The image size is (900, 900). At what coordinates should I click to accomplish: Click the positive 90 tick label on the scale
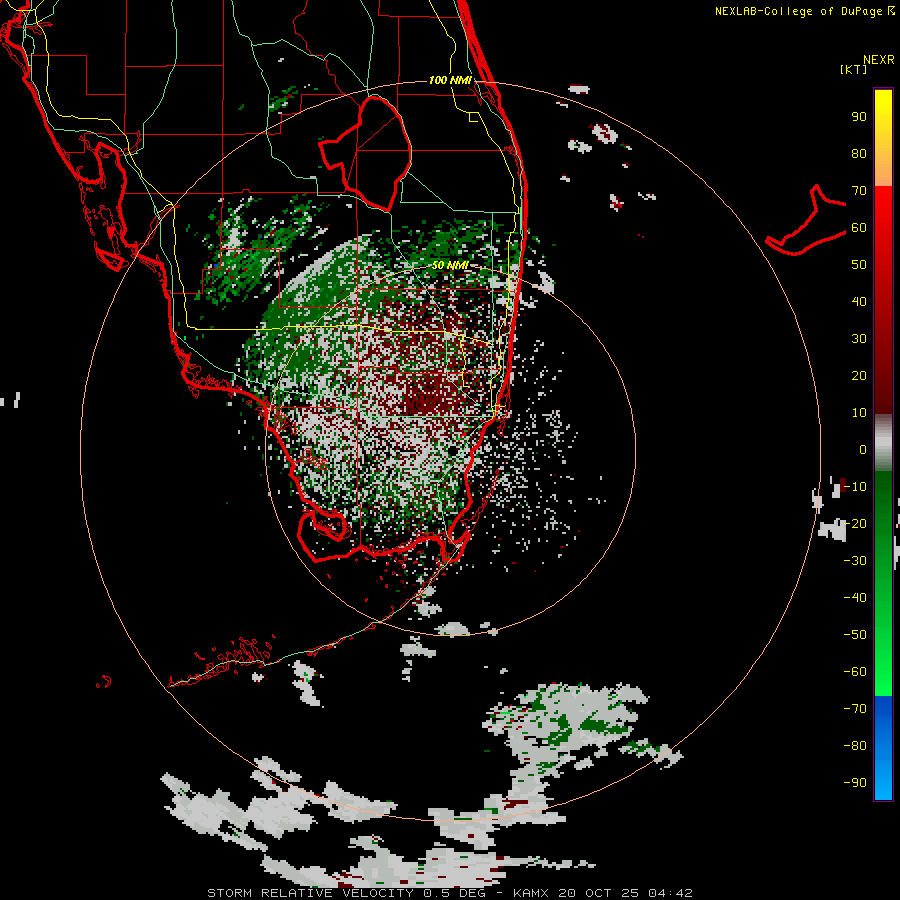859,117
